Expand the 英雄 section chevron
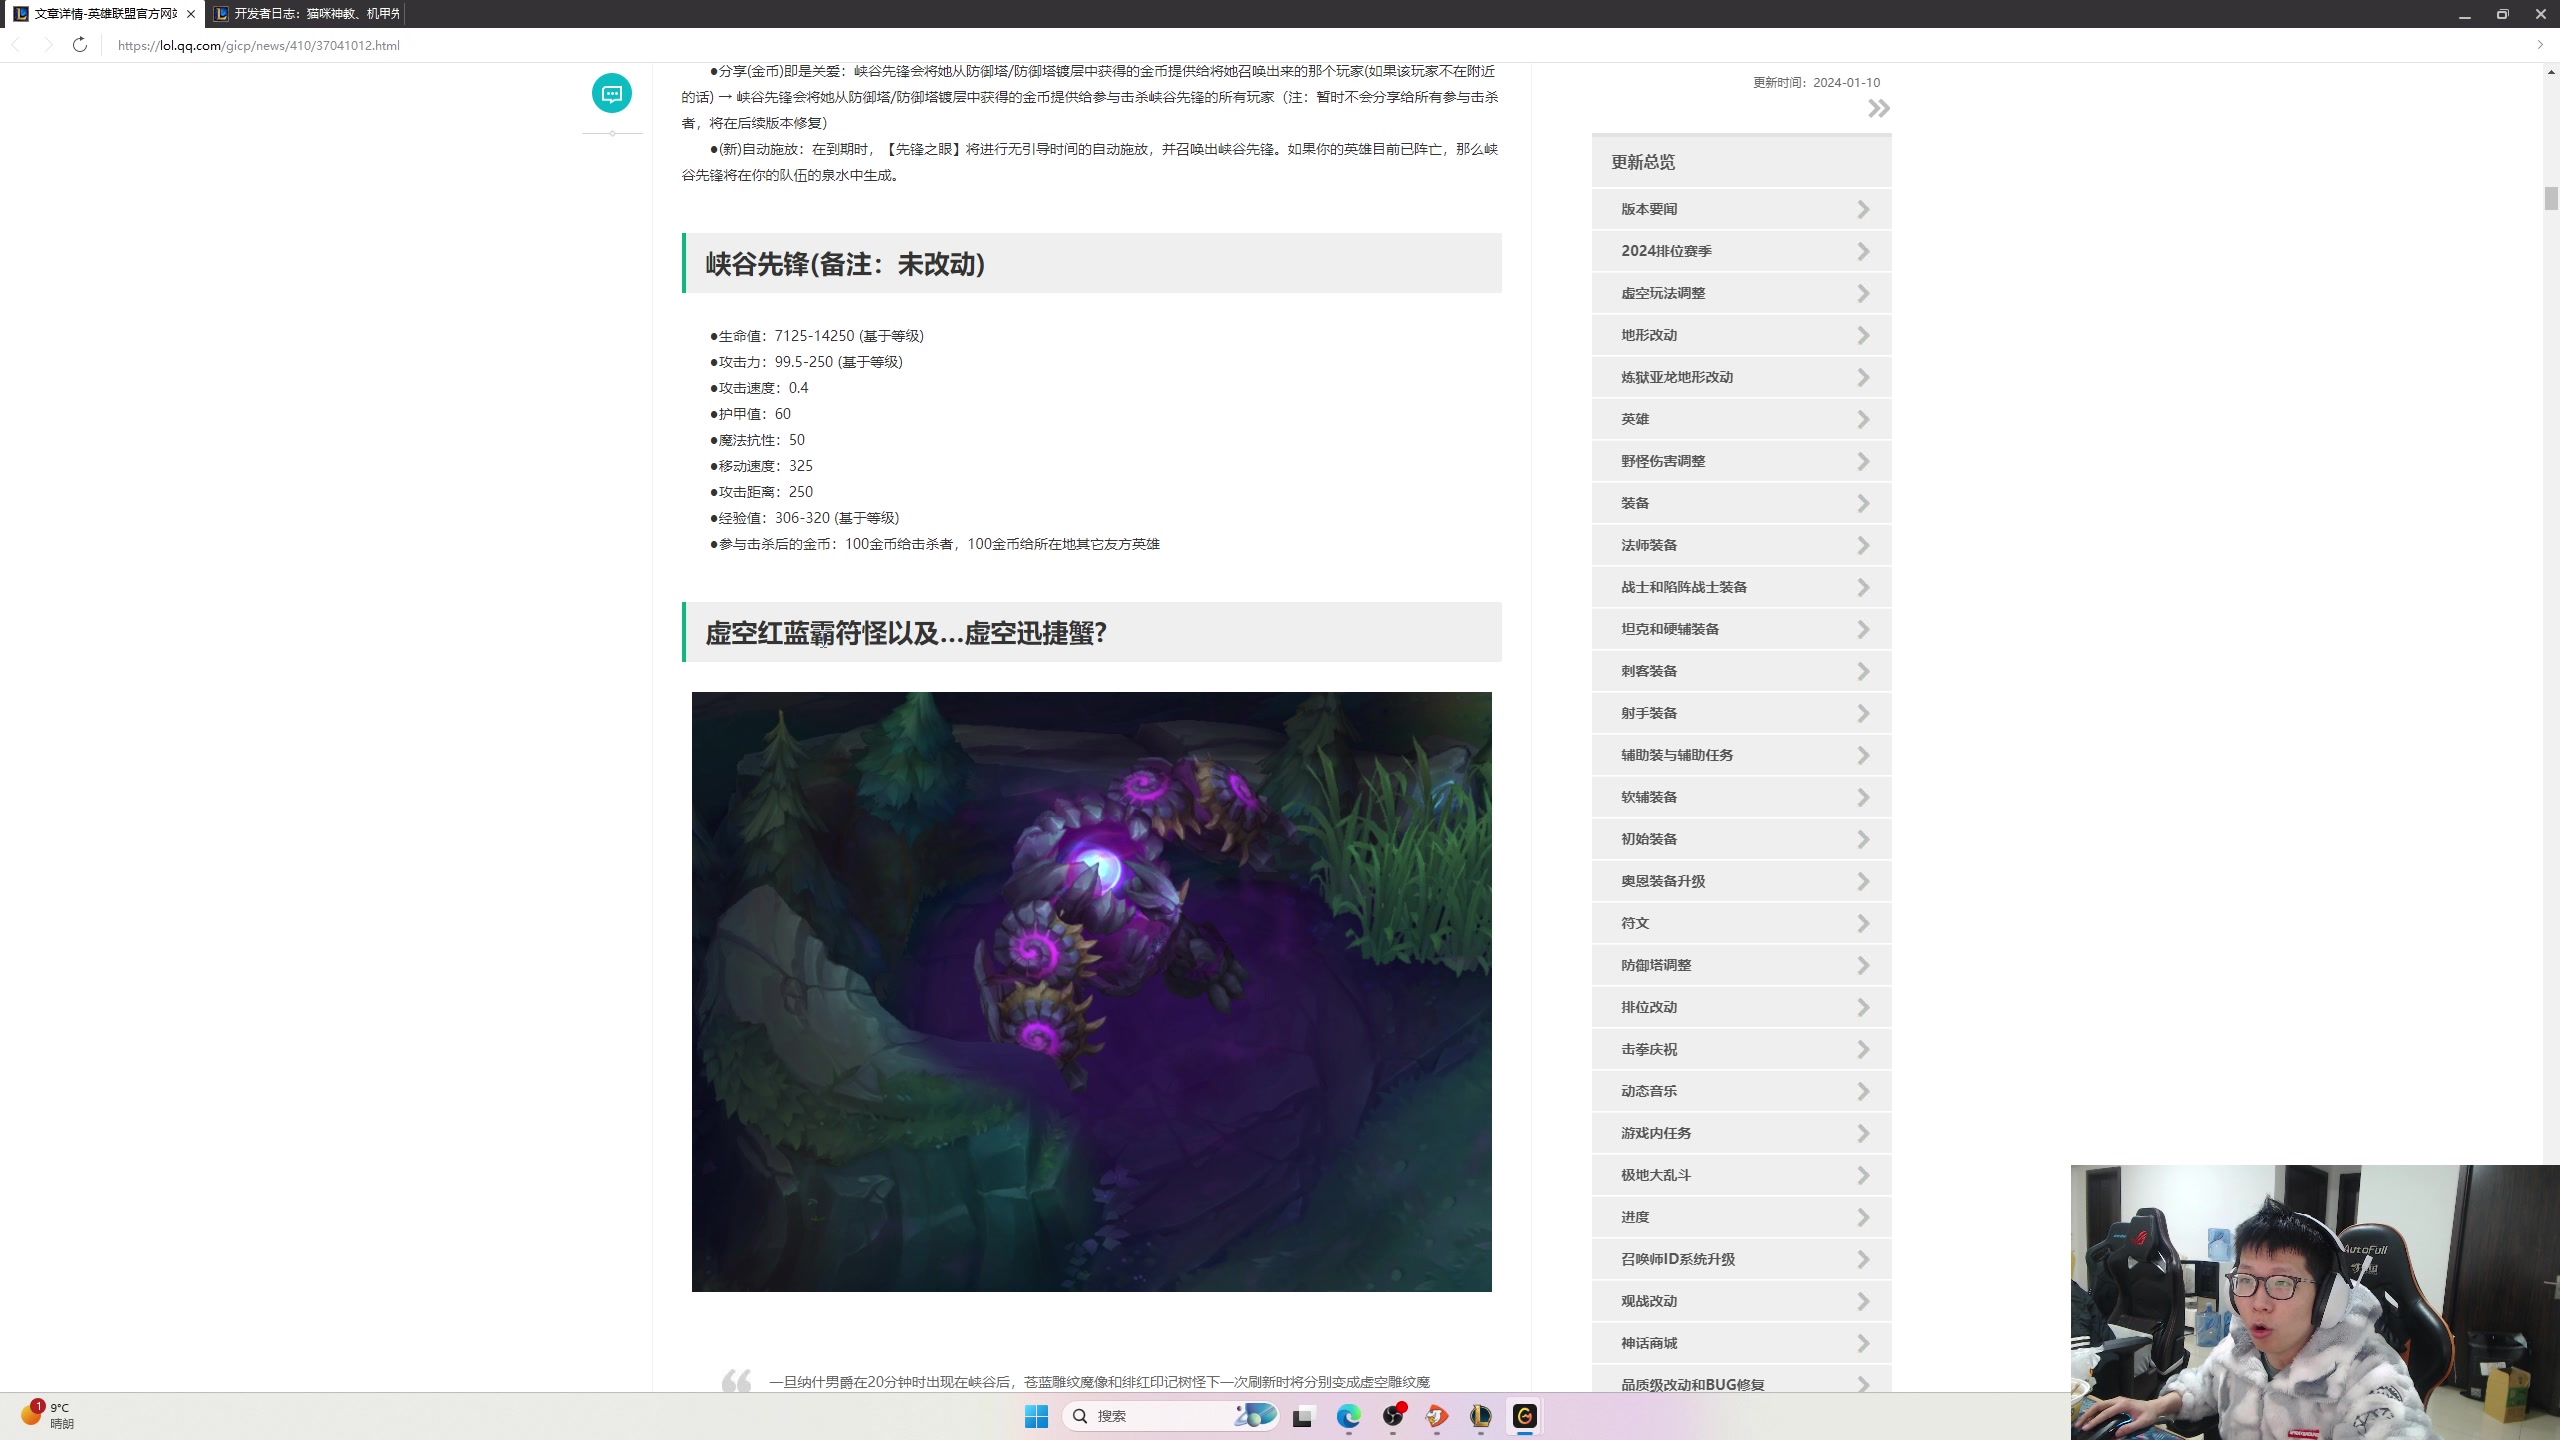2560x1440 pixels. [x=1862, y=419]
